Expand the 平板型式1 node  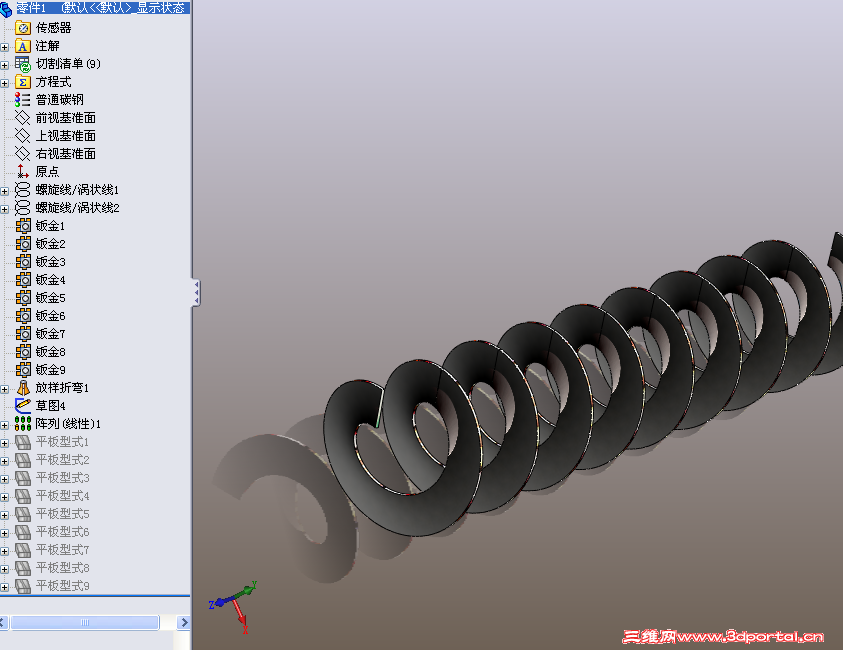pyautogui.click(x=5, y=444)
